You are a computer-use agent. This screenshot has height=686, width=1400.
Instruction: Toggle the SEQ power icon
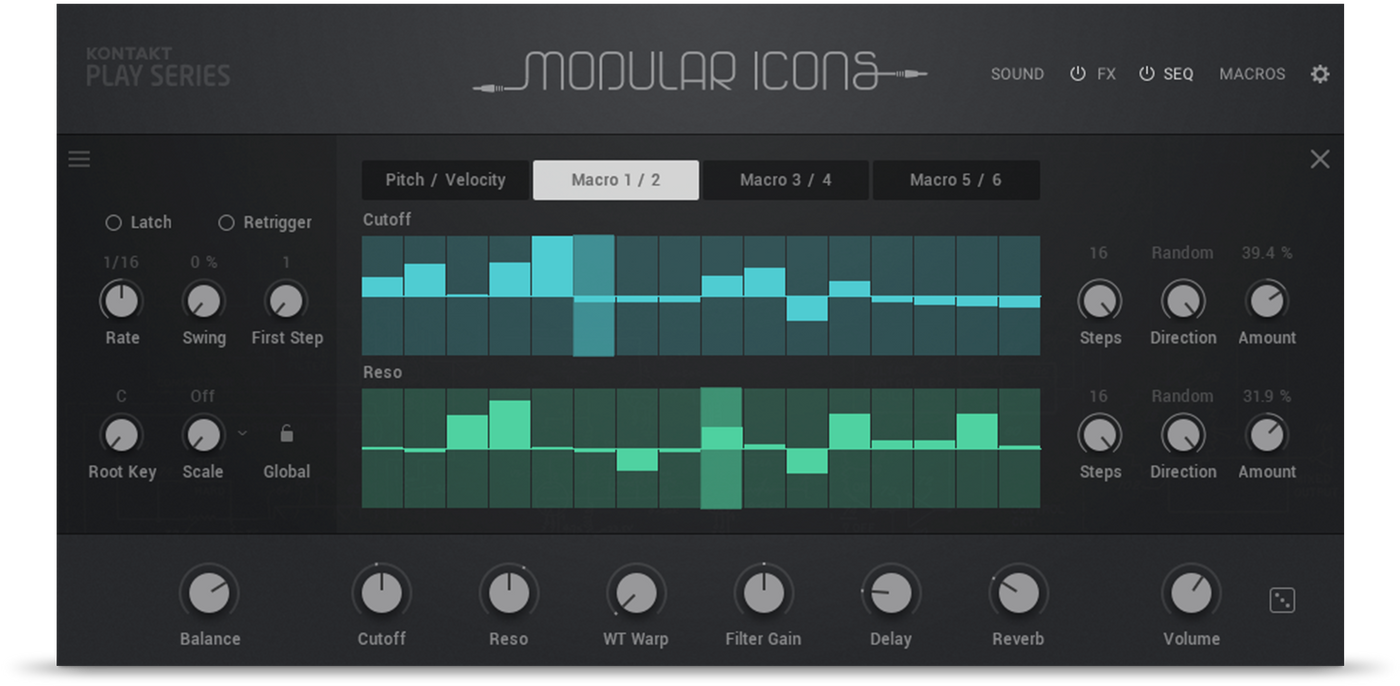[1147, 74]
